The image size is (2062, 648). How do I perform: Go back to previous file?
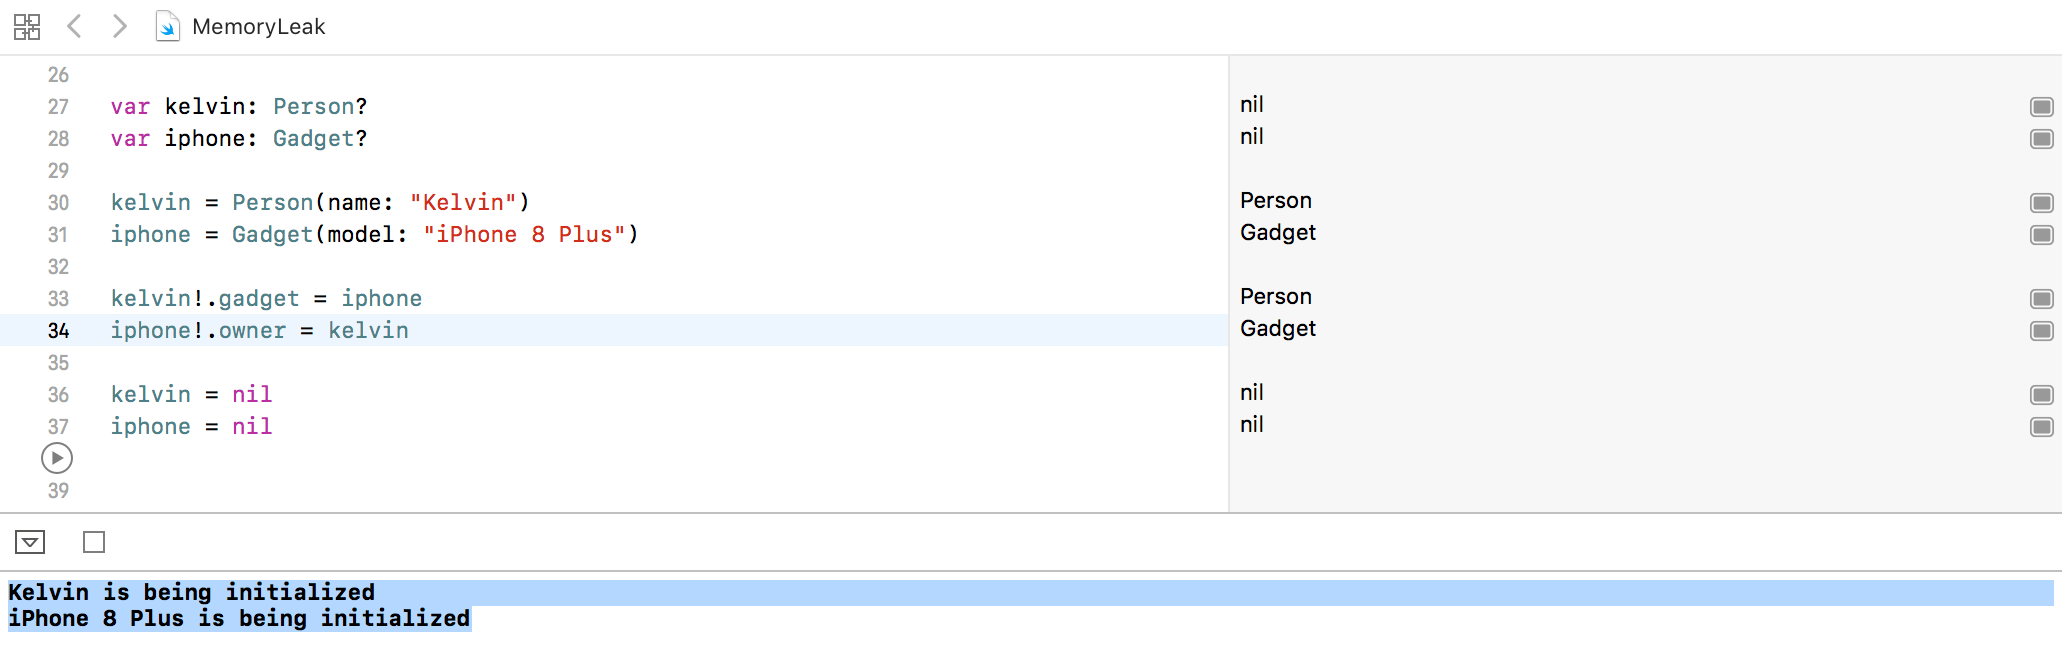(x=74, y=26)
